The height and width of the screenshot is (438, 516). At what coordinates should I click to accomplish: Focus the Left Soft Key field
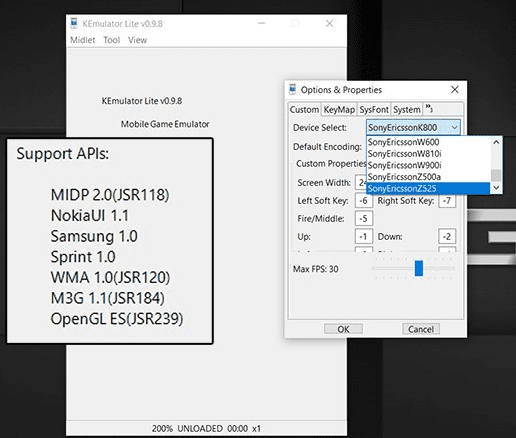[x=364, y=201]
